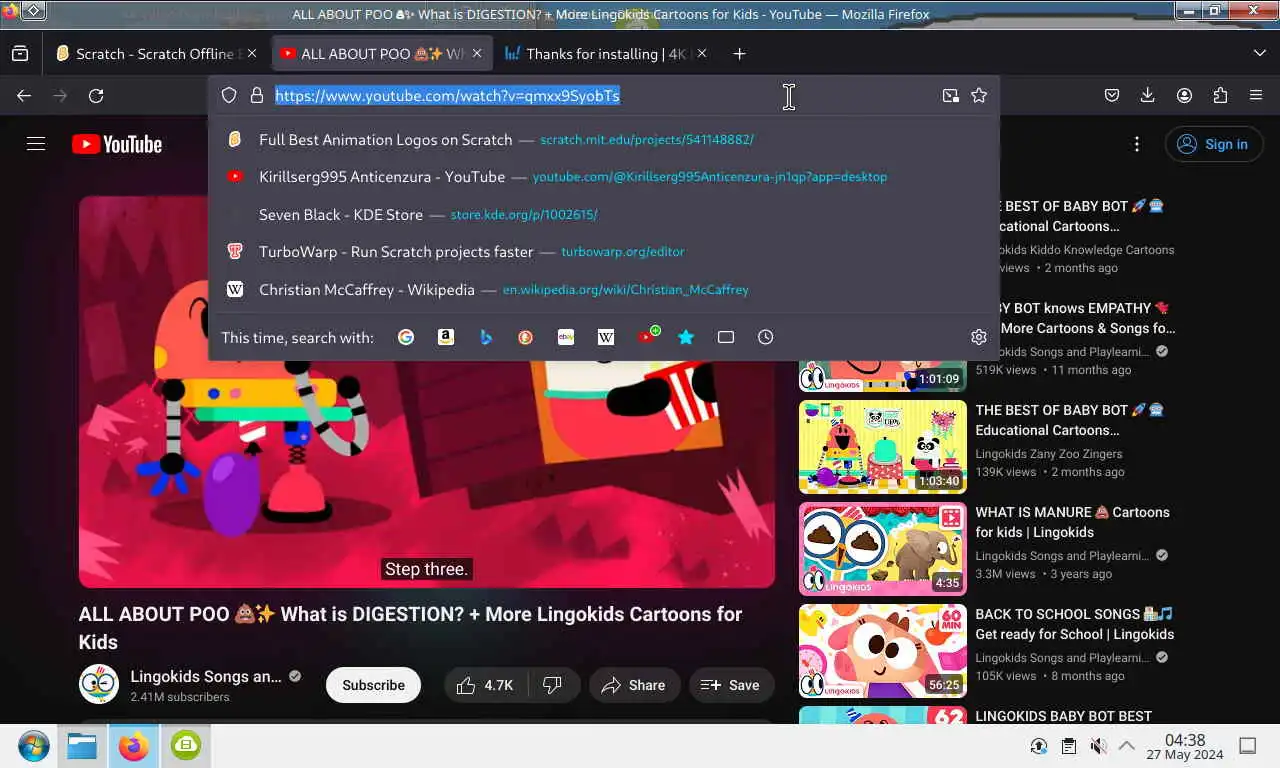
Task: Open the Firefox downloads panel
Action: (x=1148, y=95)
